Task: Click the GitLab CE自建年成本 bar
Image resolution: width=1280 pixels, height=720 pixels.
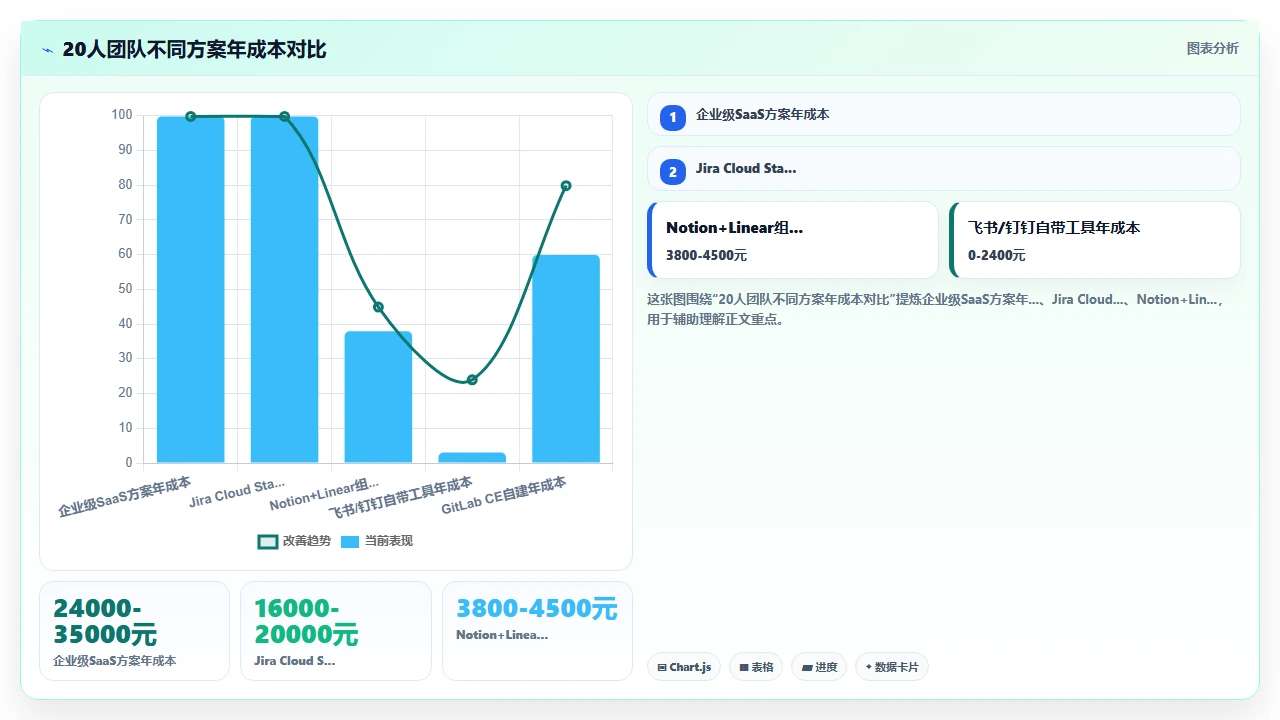Action: [x=566, y=359]
